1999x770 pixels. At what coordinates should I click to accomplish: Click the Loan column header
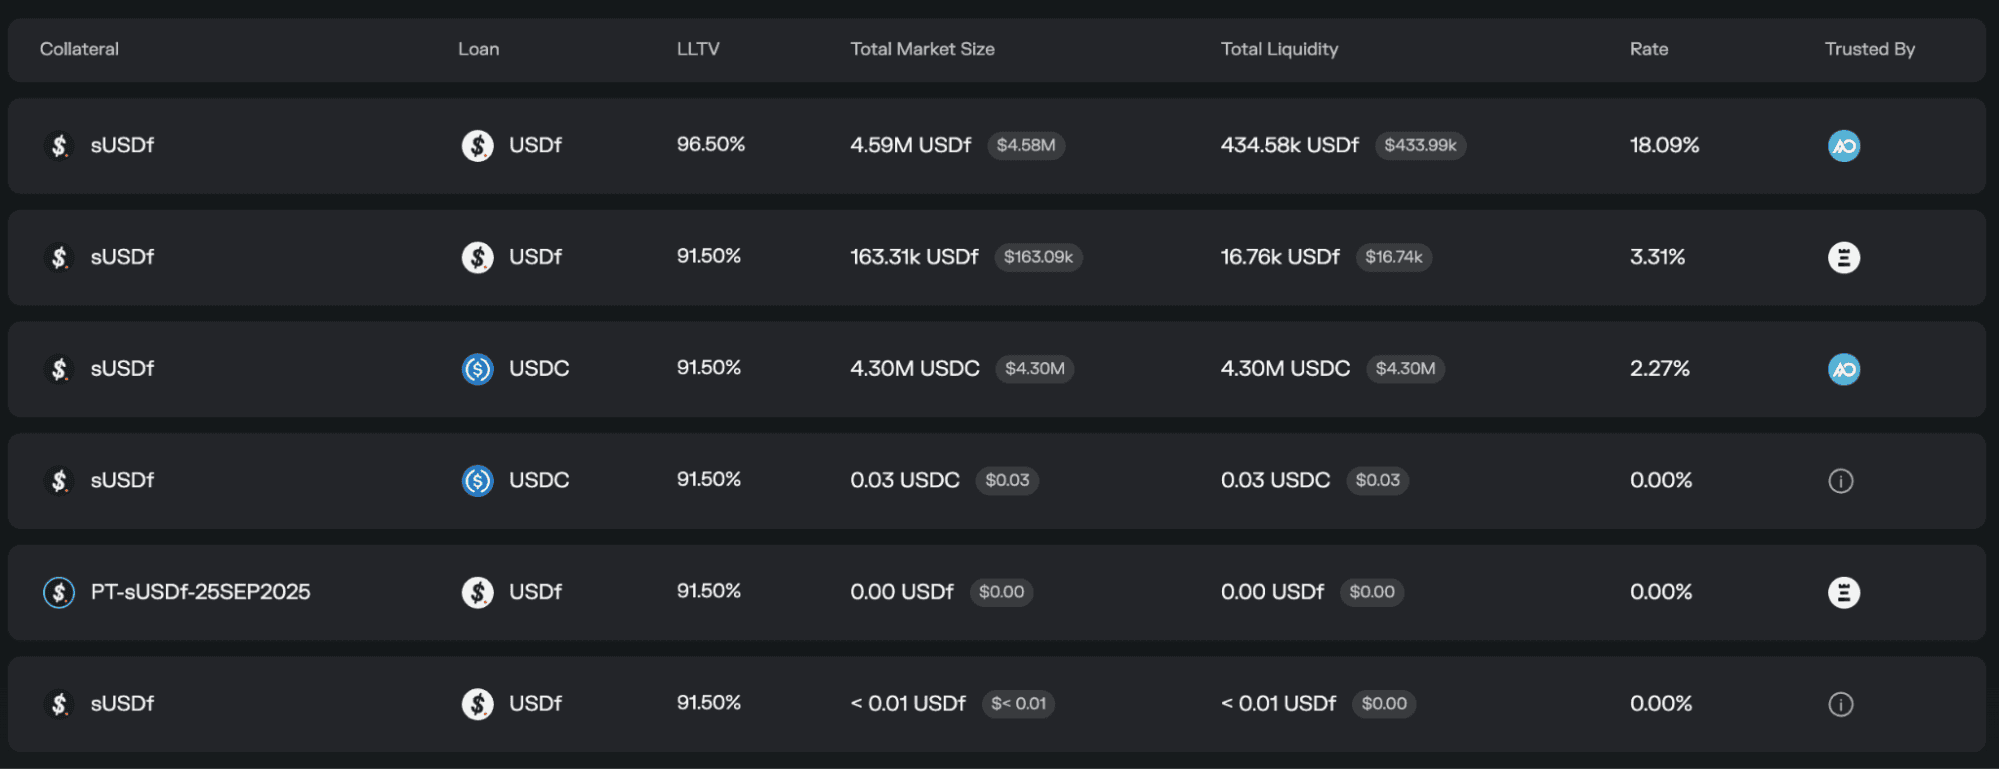[x=478, y=49]
